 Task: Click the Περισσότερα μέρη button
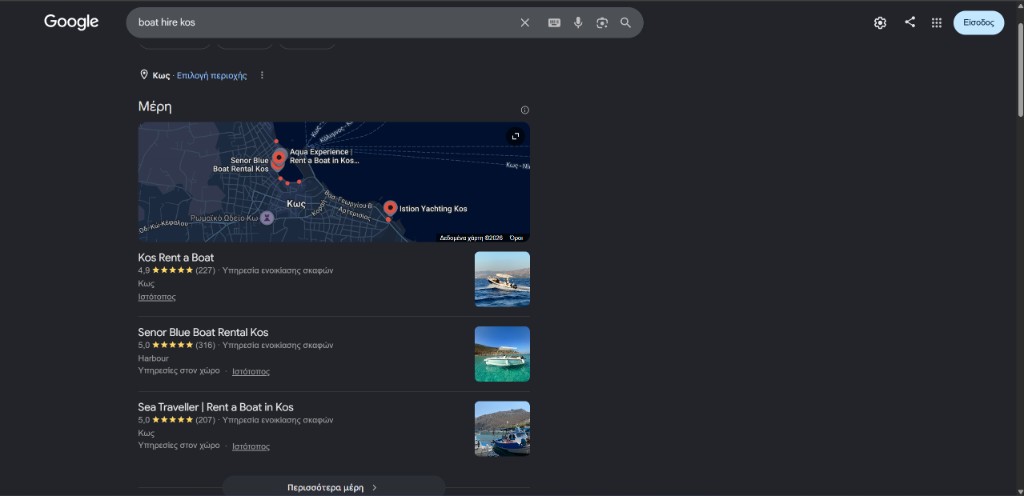(x=334, y=487)
